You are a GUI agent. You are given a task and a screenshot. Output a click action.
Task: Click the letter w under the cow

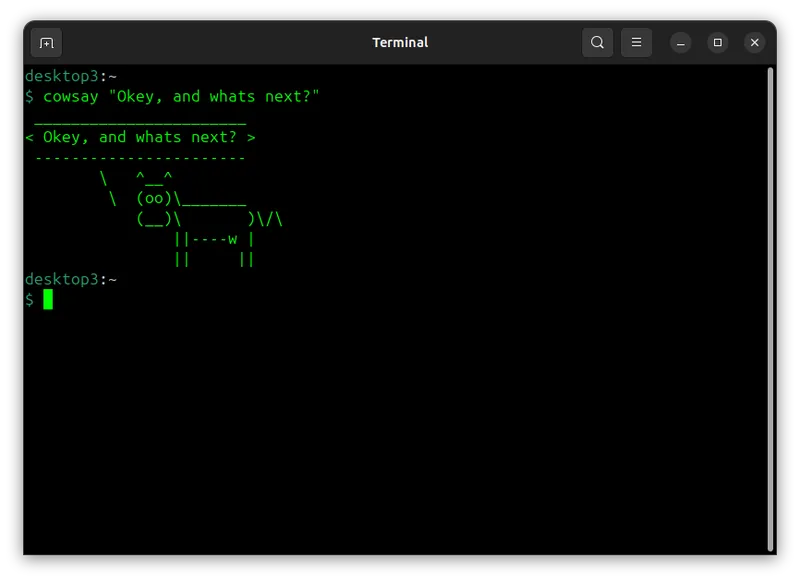[232, 239]
